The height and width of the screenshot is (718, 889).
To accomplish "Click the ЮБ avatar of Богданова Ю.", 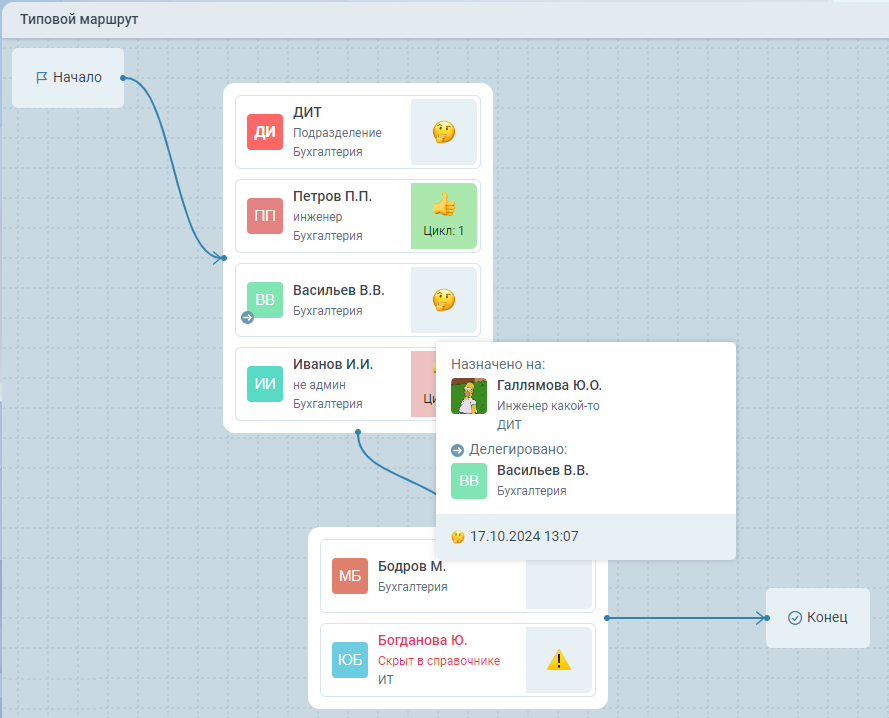I will 350,660.
